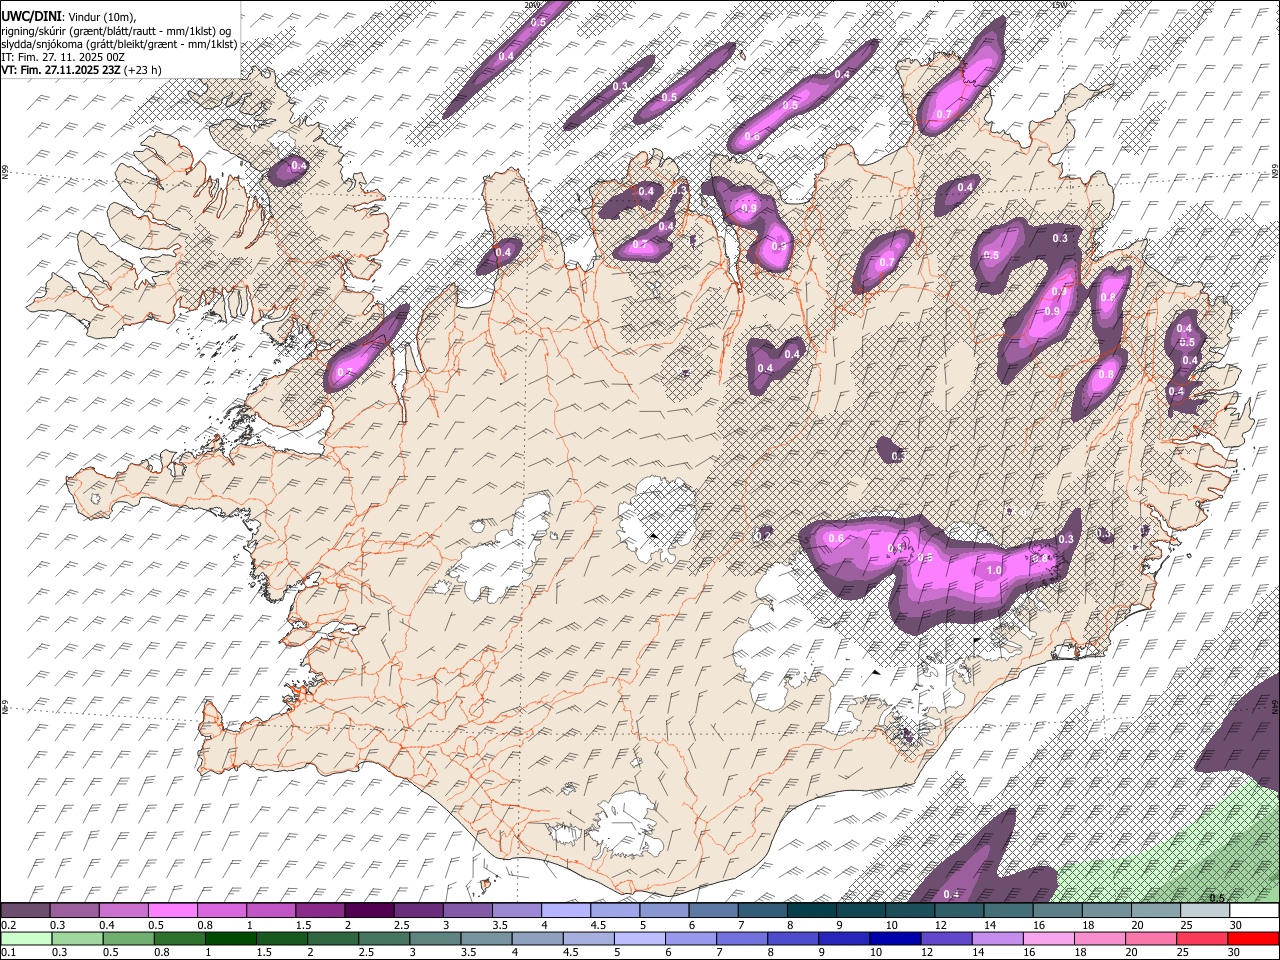Select the VT valid time line showing +23 h
This screenshot has width=1280, height=960.
(81, 70)
